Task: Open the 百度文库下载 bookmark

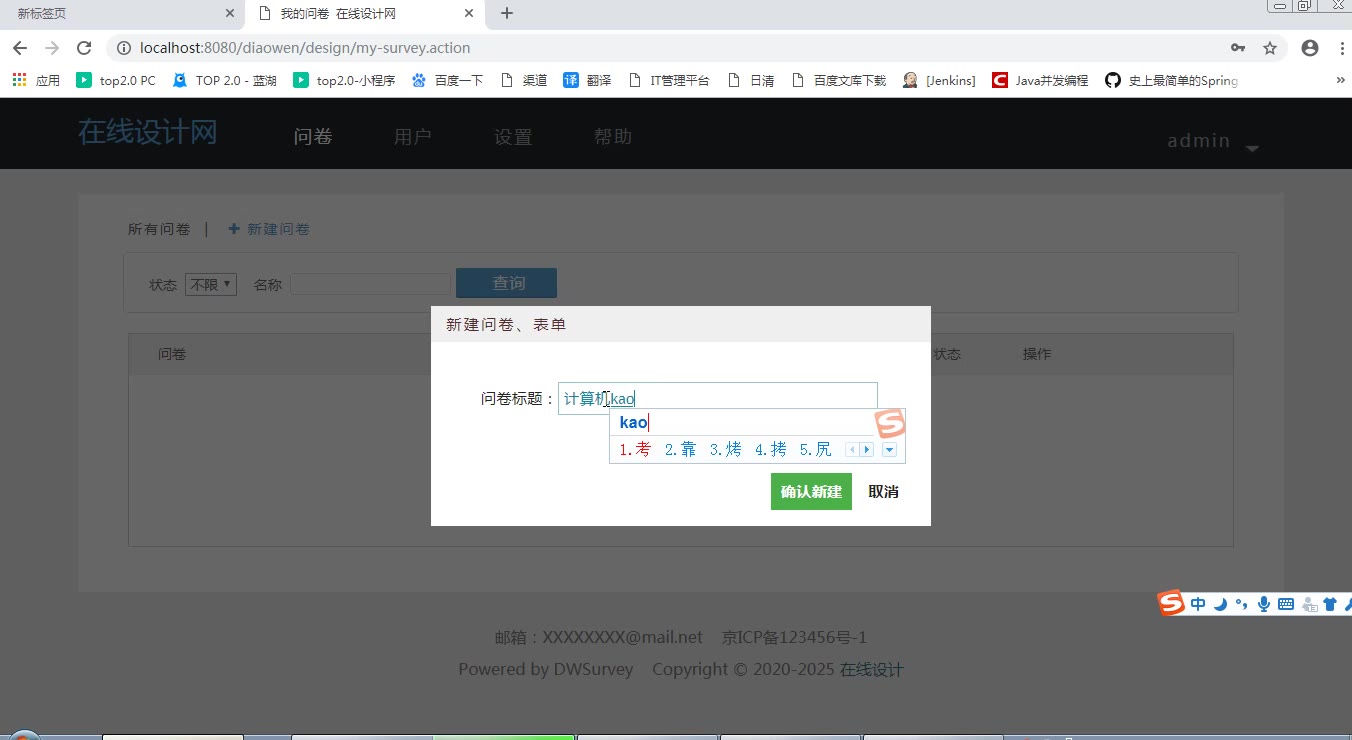Action: pyautogui.click(x=839, y=80)
